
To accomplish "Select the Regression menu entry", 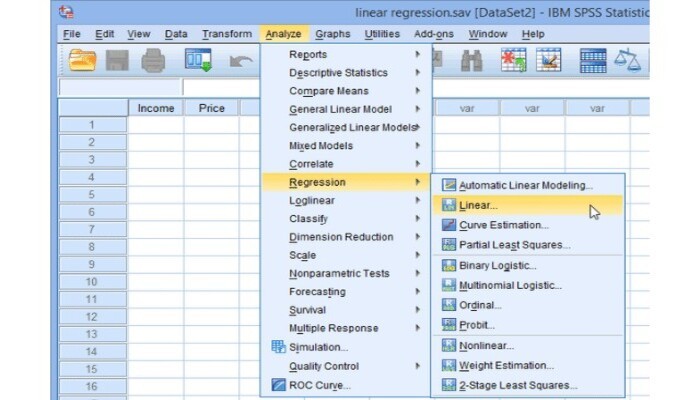I will click(346, 182).
